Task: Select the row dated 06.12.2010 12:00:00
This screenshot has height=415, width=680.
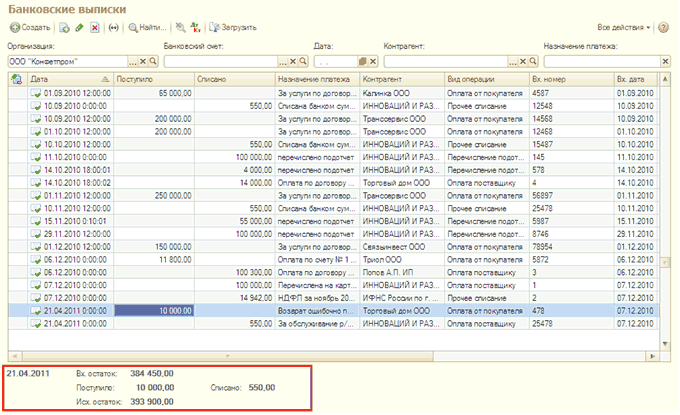Action: pyautogui.click(x=70, y=259)
